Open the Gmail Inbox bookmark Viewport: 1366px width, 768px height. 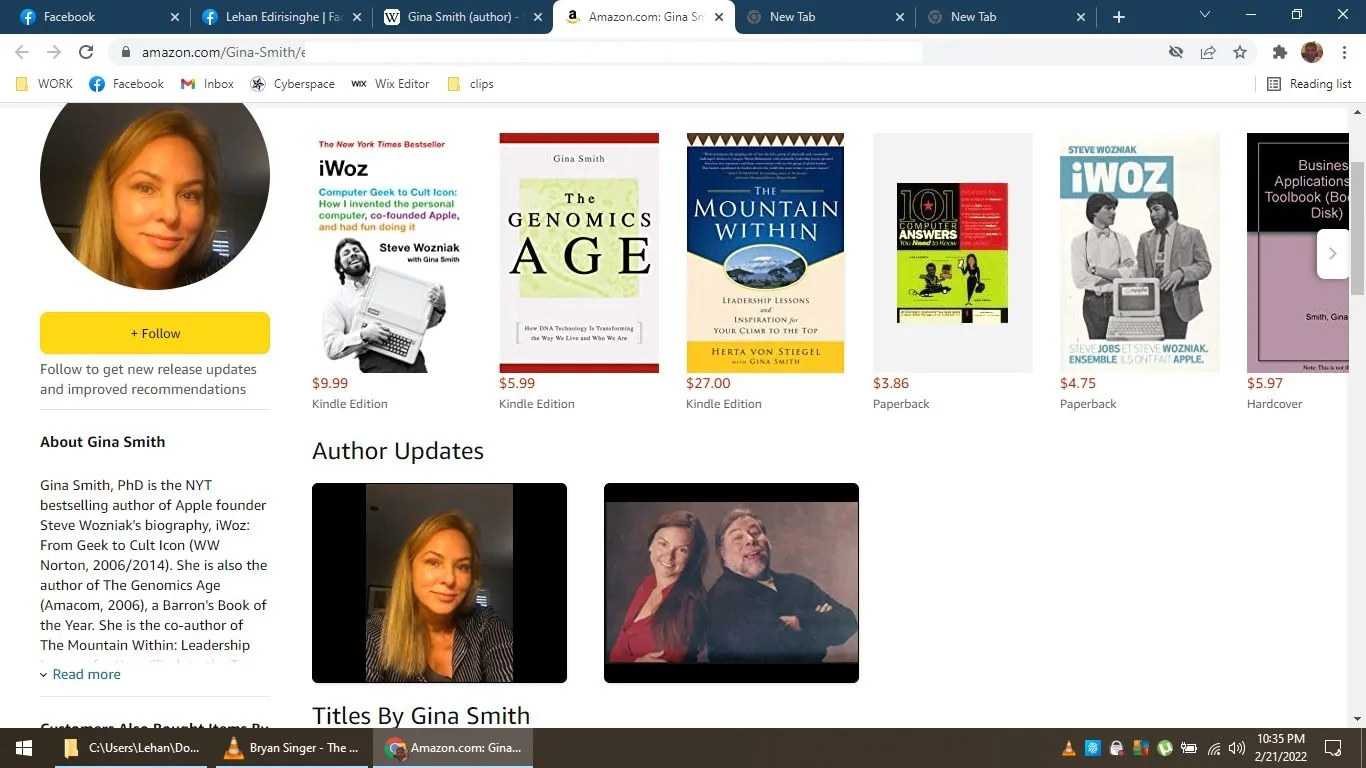point(207,84)
